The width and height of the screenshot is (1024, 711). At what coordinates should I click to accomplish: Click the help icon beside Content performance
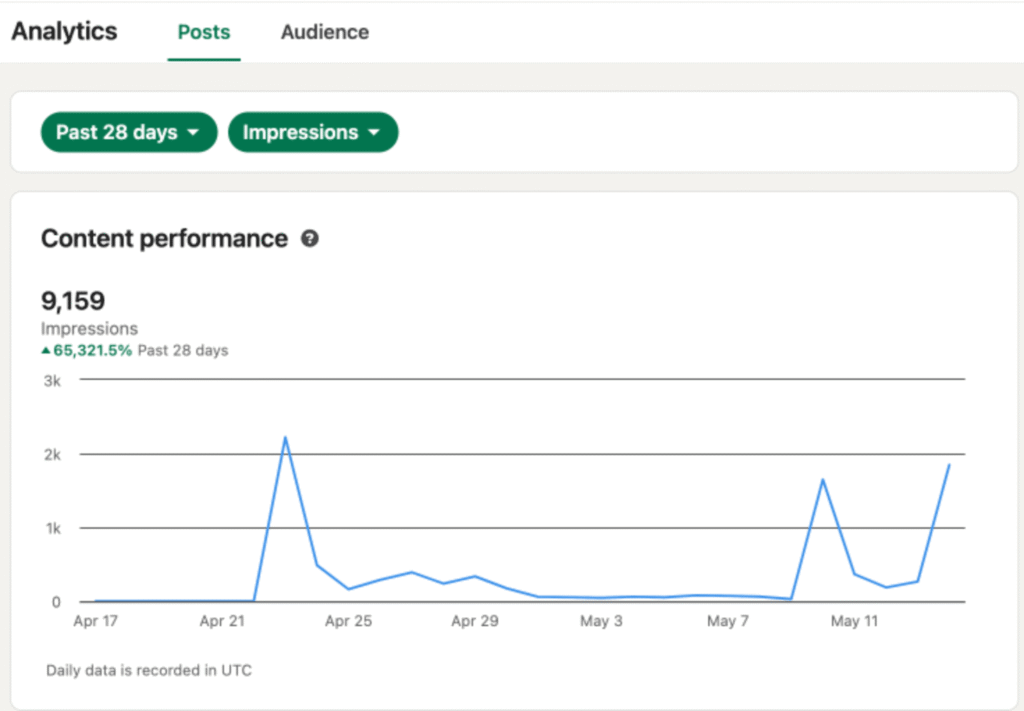click(x=310, y=239)
